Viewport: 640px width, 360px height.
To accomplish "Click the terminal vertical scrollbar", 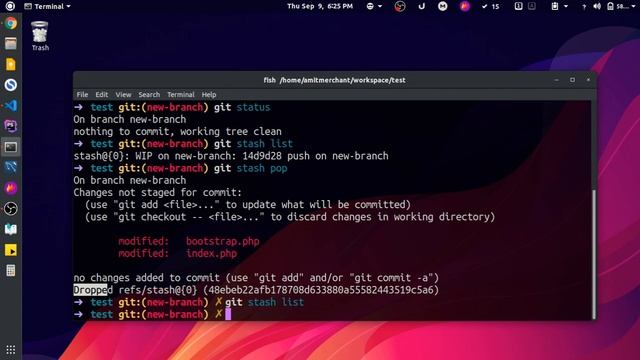I will click(x=593, y=253).
